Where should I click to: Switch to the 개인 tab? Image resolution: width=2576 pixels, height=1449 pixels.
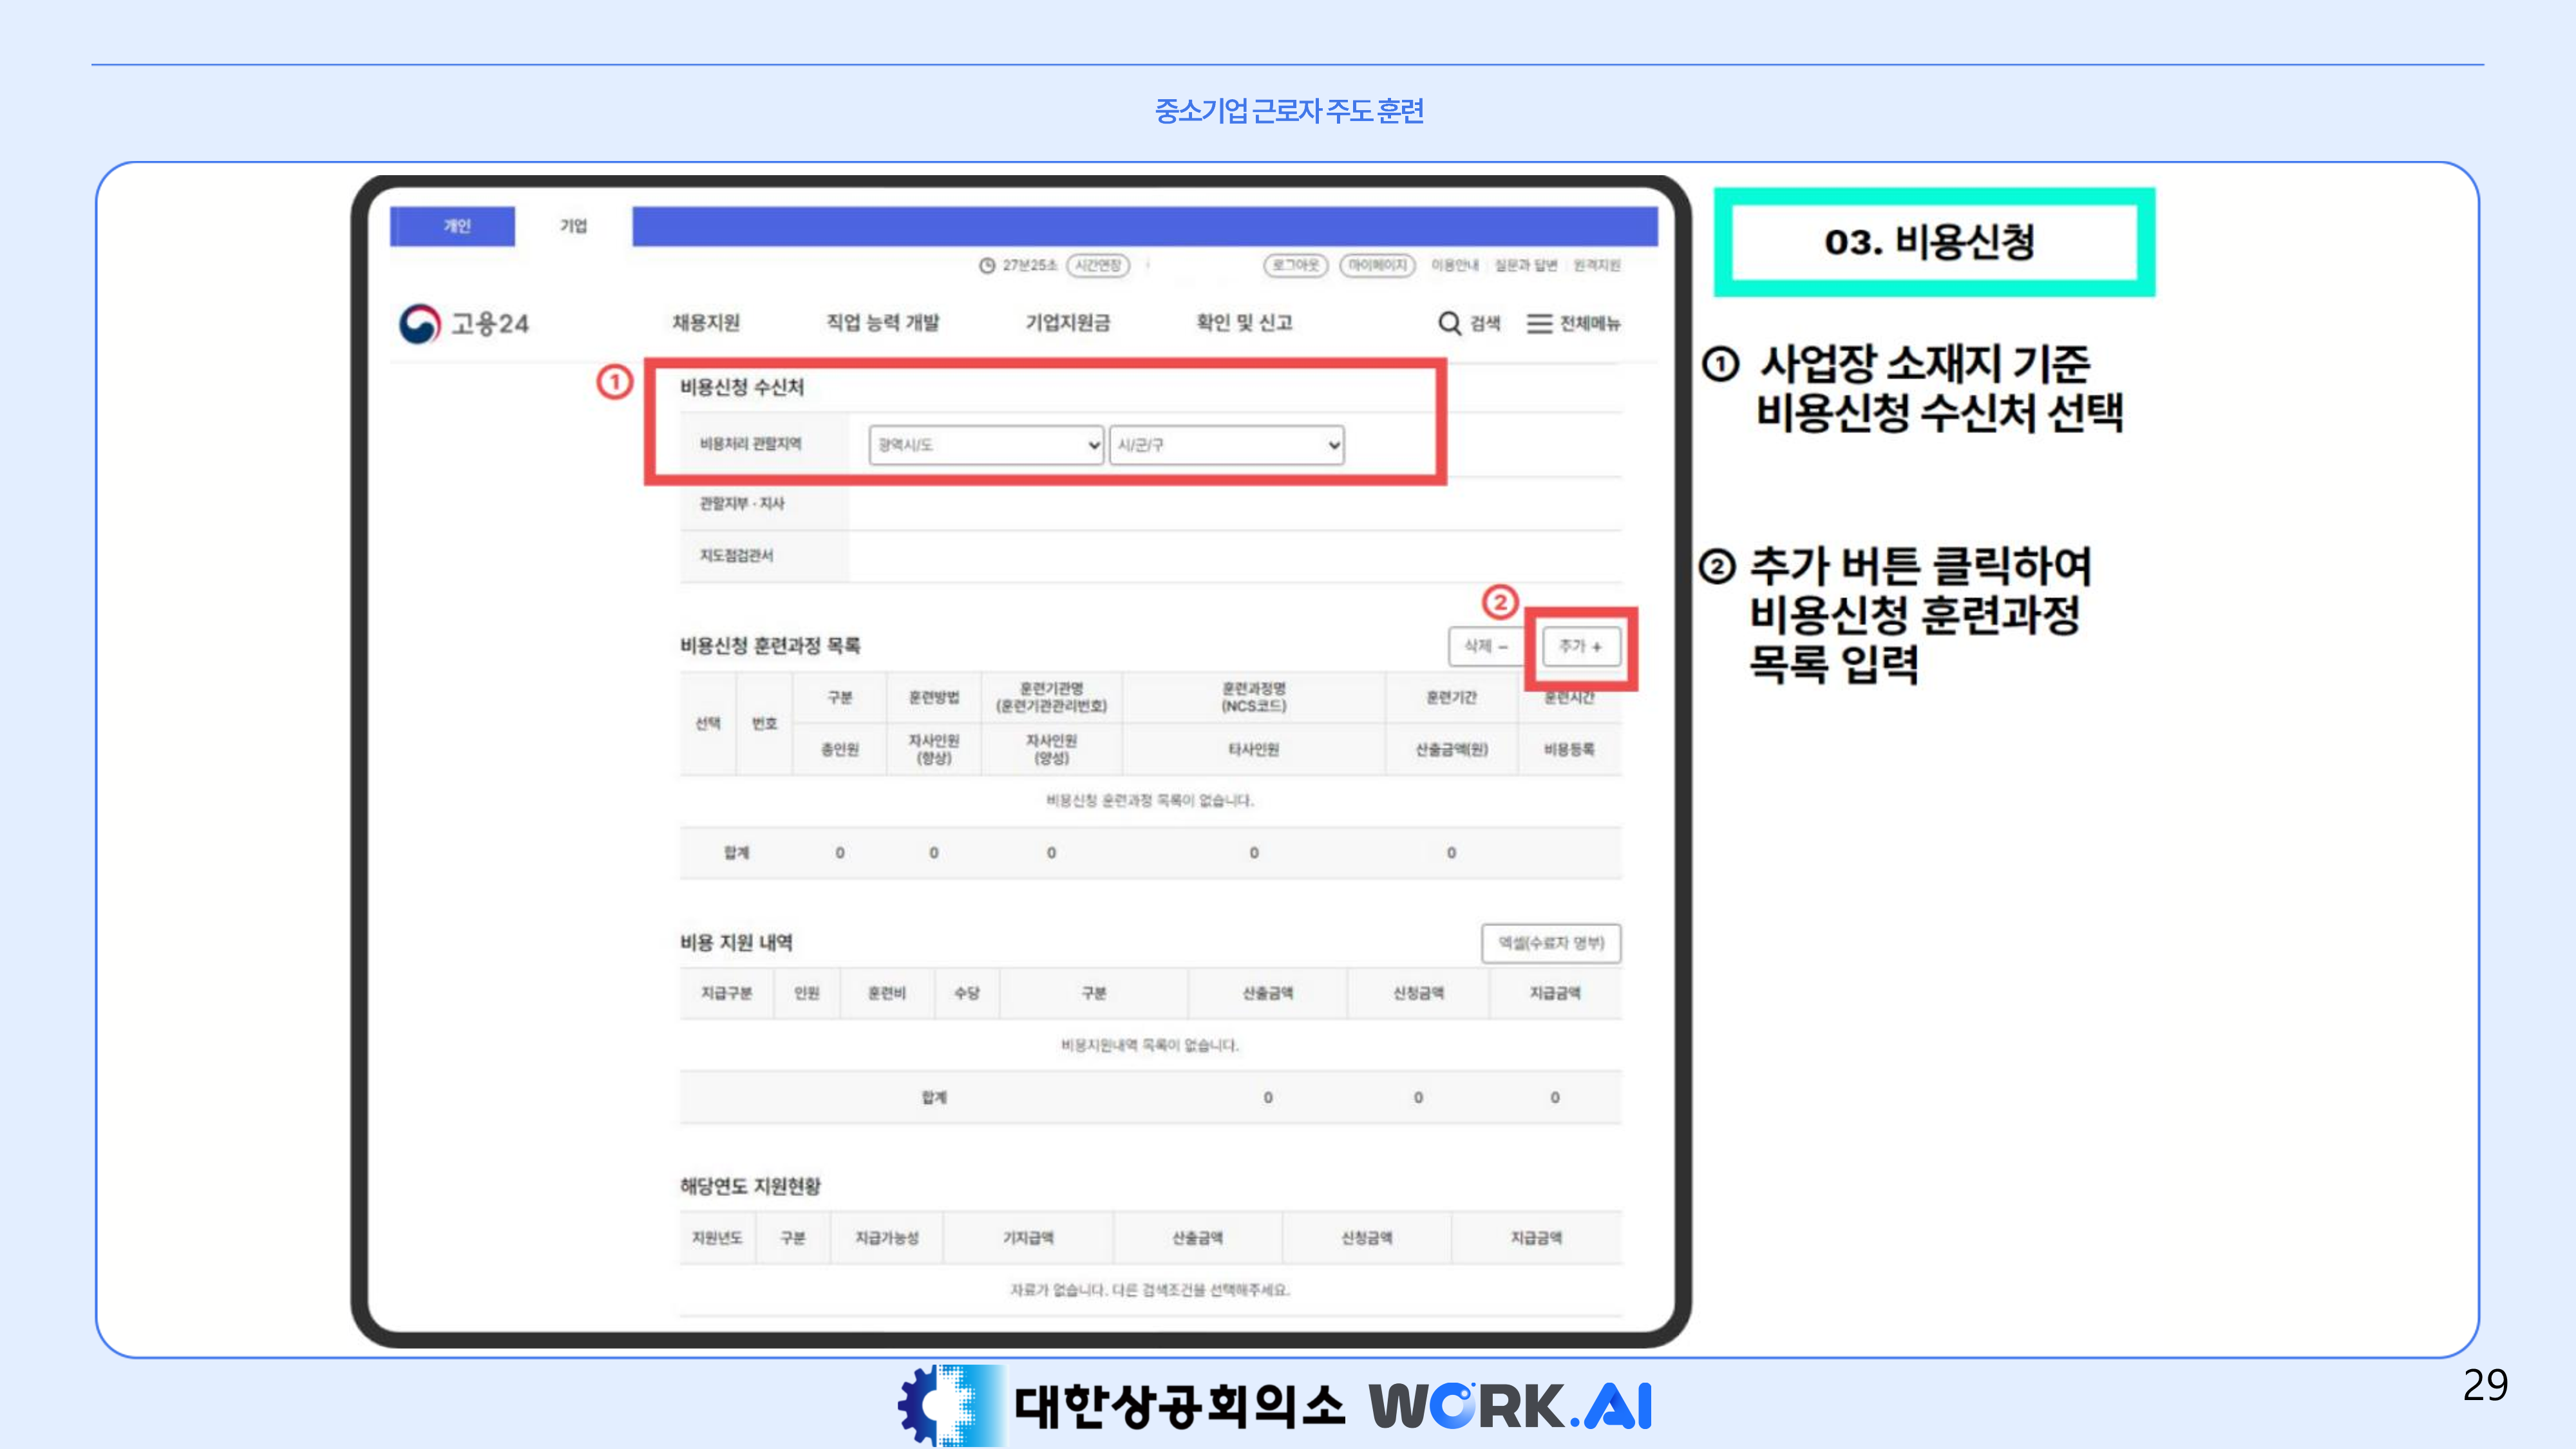pos(457,226)
